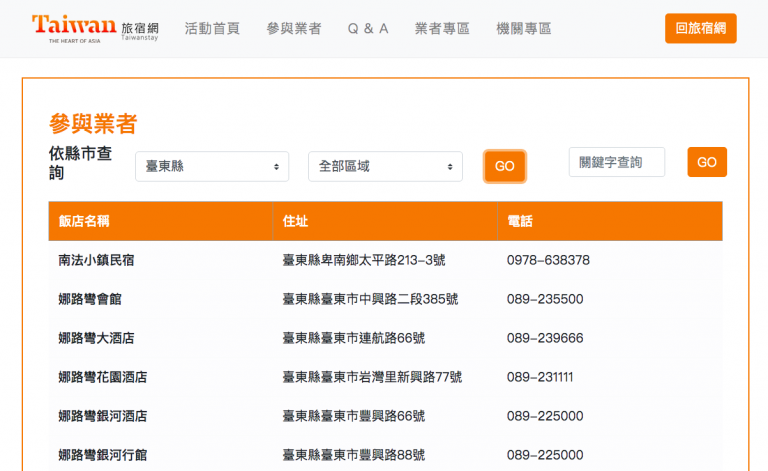
Task: Select the 娜路彎大酒店 hotel name
Action: pos(96,338)
